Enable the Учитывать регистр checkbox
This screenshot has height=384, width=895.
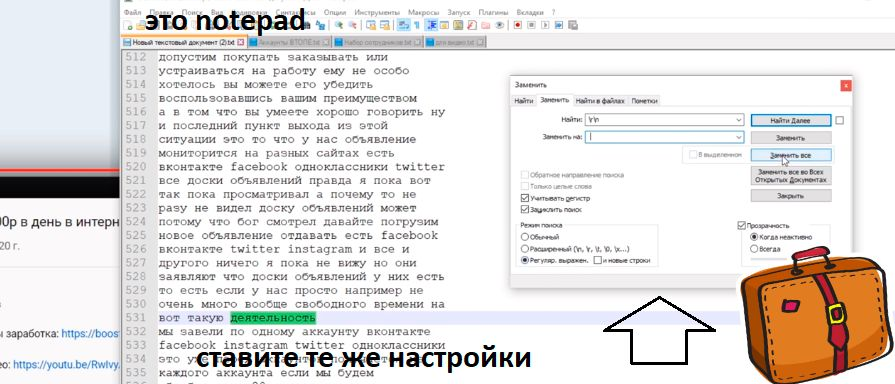pos(525,198)
